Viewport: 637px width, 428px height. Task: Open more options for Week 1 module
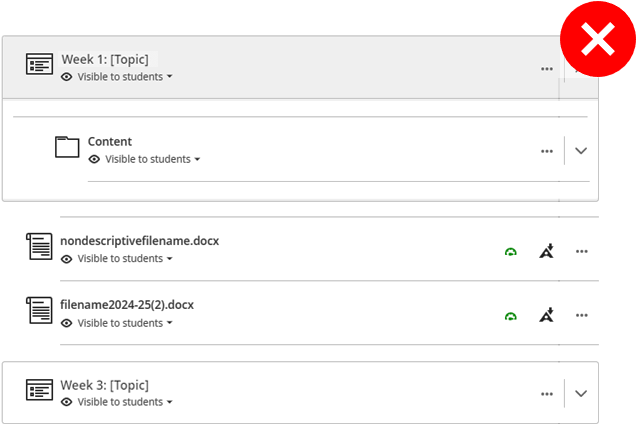tap(547, 69)
